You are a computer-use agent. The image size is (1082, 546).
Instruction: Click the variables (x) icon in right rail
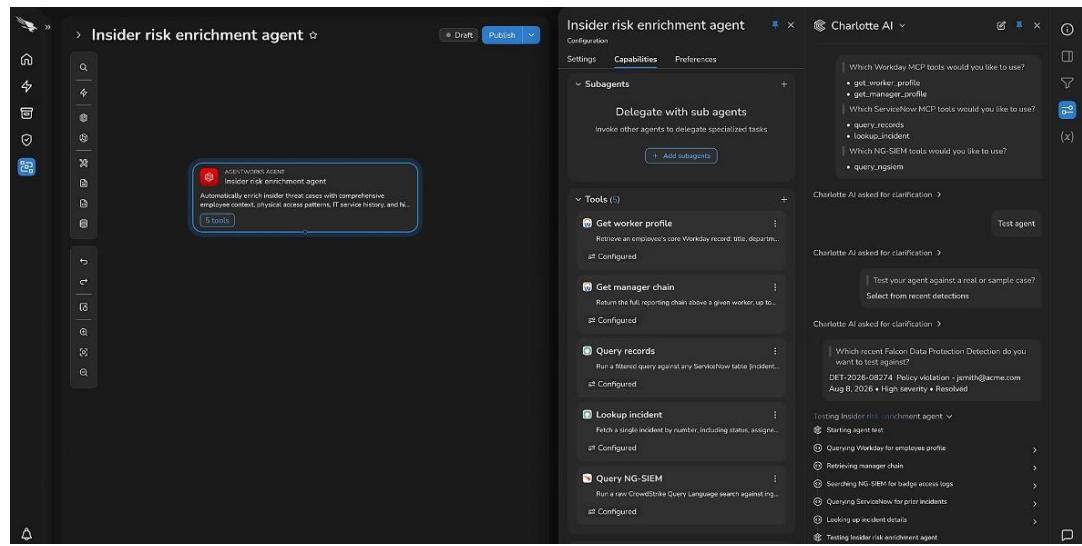(1067, 137)
